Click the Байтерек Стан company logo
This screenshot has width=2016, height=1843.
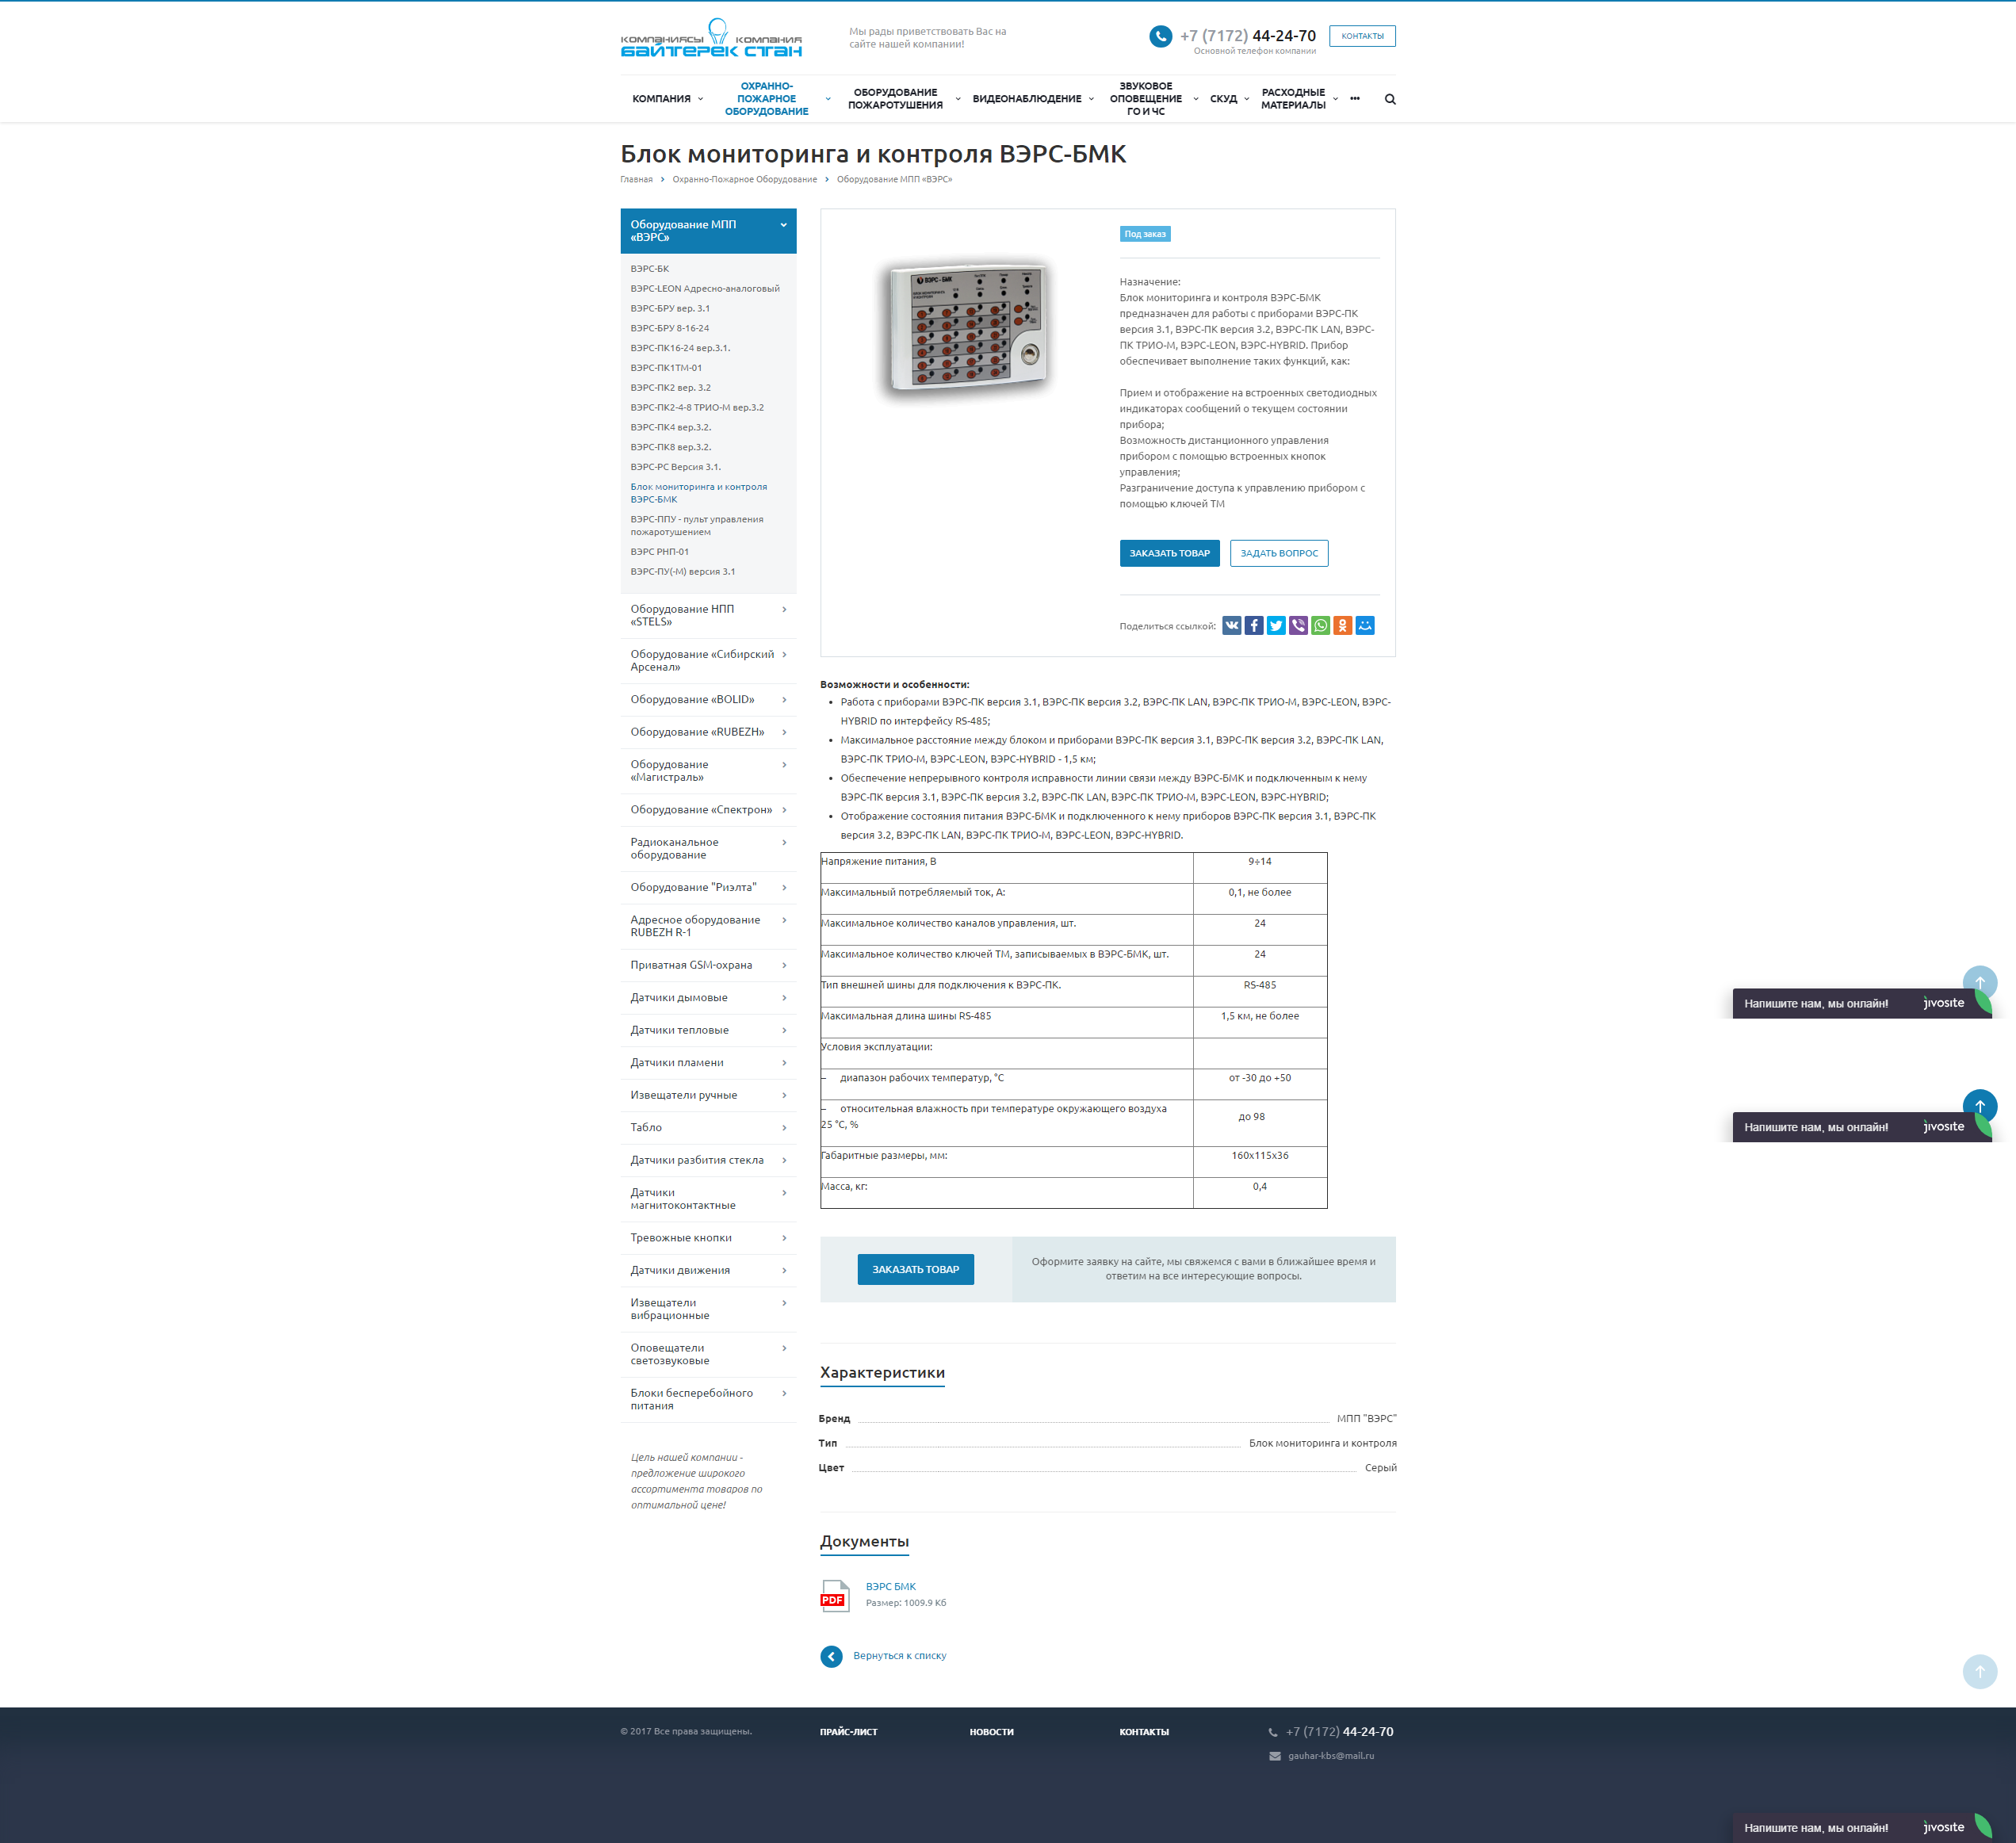711,38
